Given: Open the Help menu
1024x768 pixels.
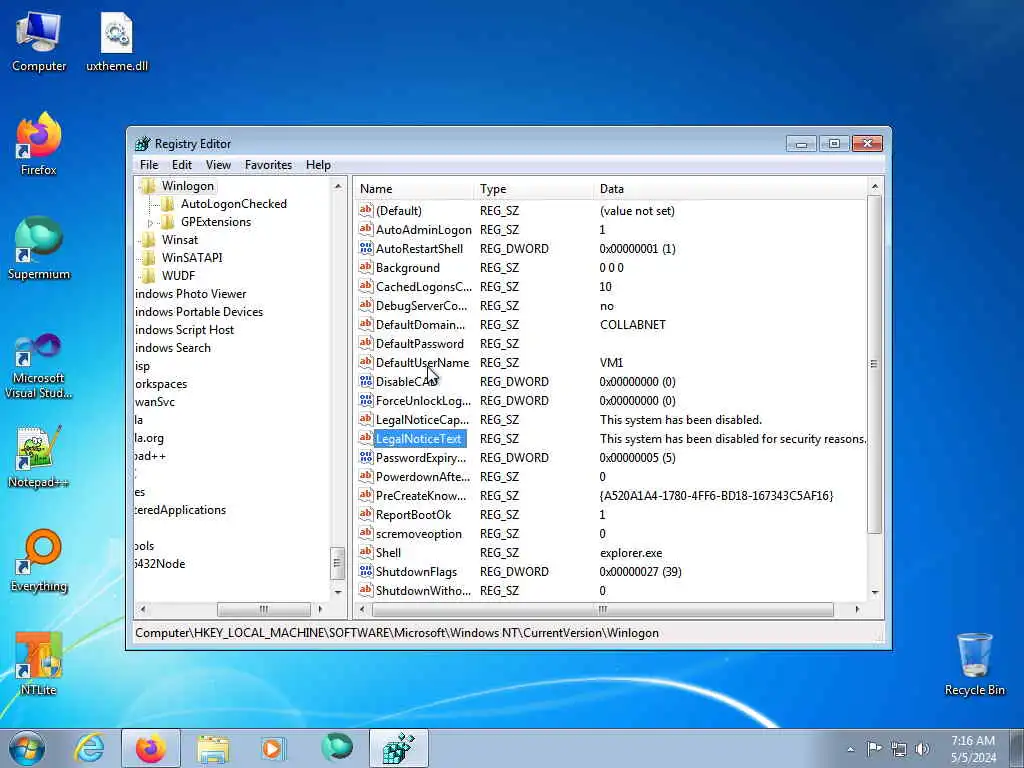Looking at the screenshot, I should (318, 165).
